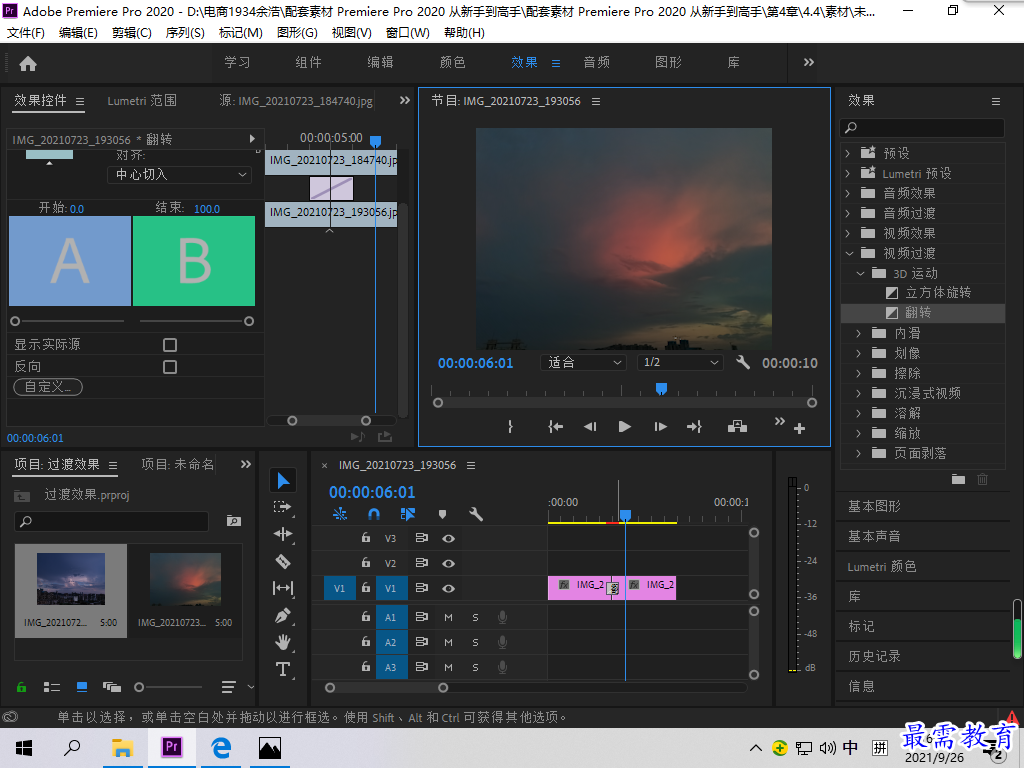Mute the A3 audio track
1024x768 pixels.
[448, 667]
